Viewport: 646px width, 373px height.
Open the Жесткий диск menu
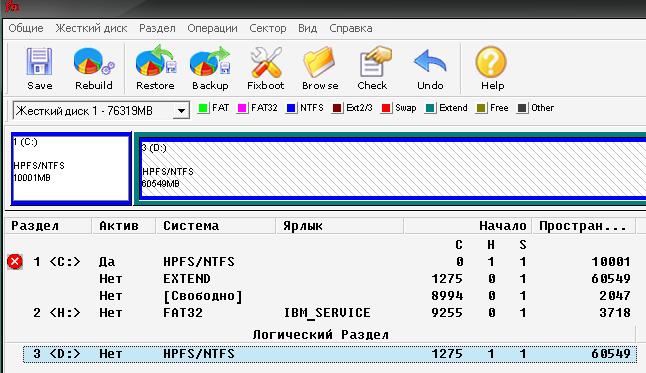coord(91,28)
